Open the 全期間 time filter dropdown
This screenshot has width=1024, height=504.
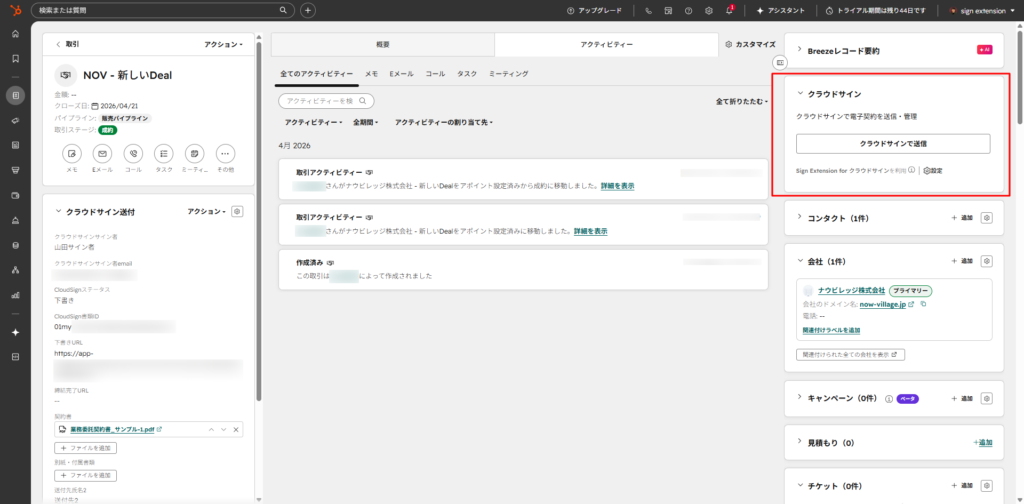(366, 122)
